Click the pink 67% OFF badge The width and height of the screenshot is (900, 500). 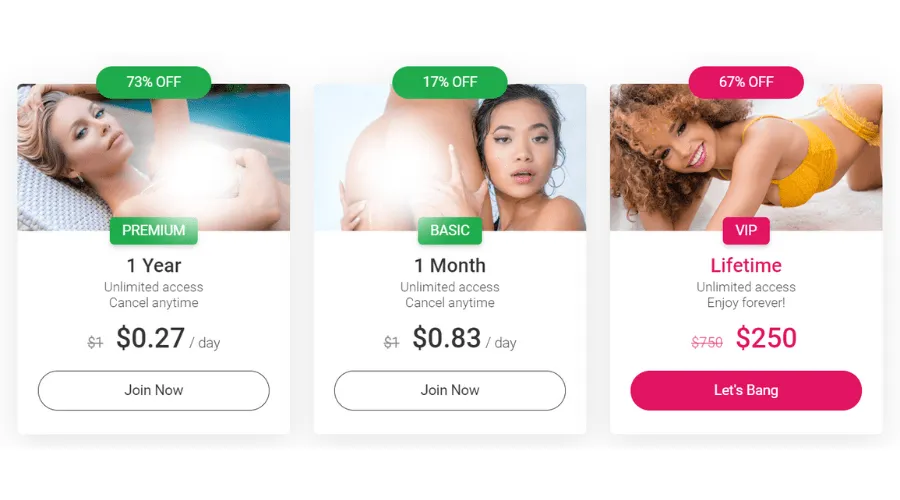pyautogui.click(x=745, y=82)
